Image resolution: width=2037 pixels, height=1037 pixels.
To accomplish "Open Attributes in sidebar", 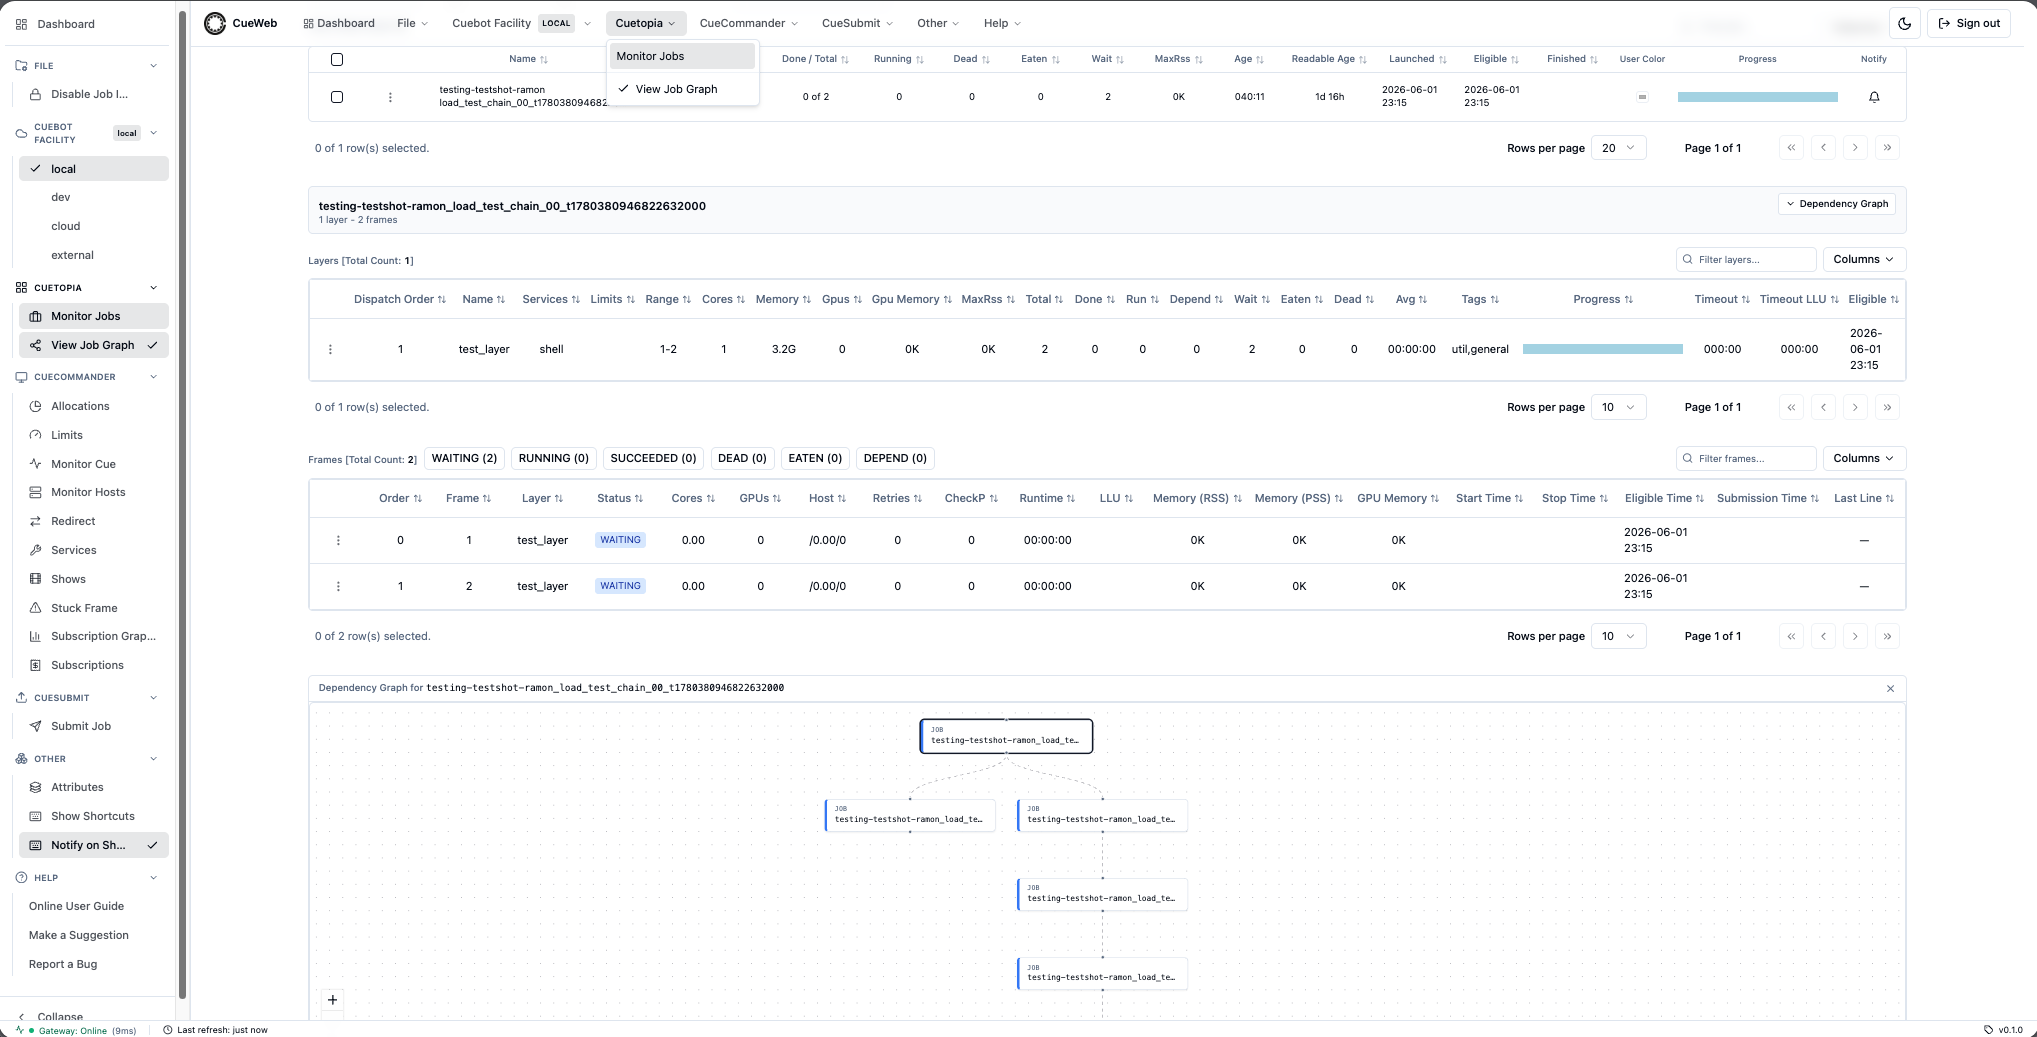I will click(x=92, y=787).
